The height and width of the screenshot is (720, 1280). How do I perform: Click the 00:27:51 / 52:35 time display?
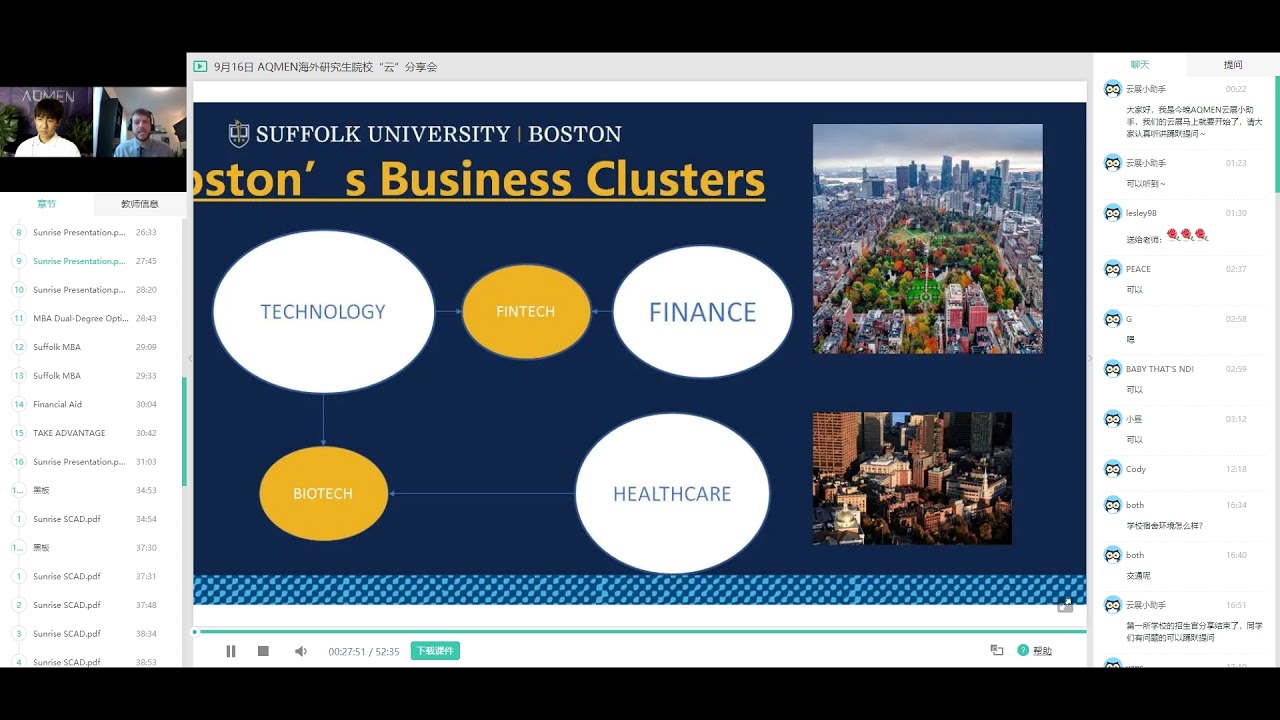tap(364, 651)
